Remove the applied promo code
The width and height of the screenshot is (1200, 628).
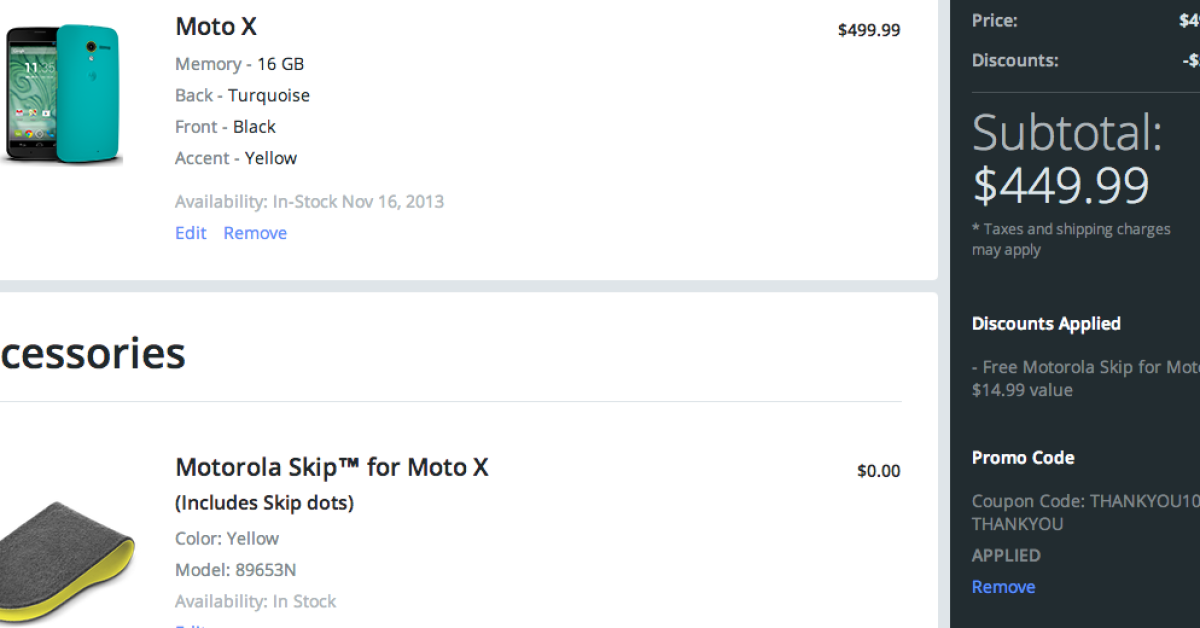(x=1003, y=587)
